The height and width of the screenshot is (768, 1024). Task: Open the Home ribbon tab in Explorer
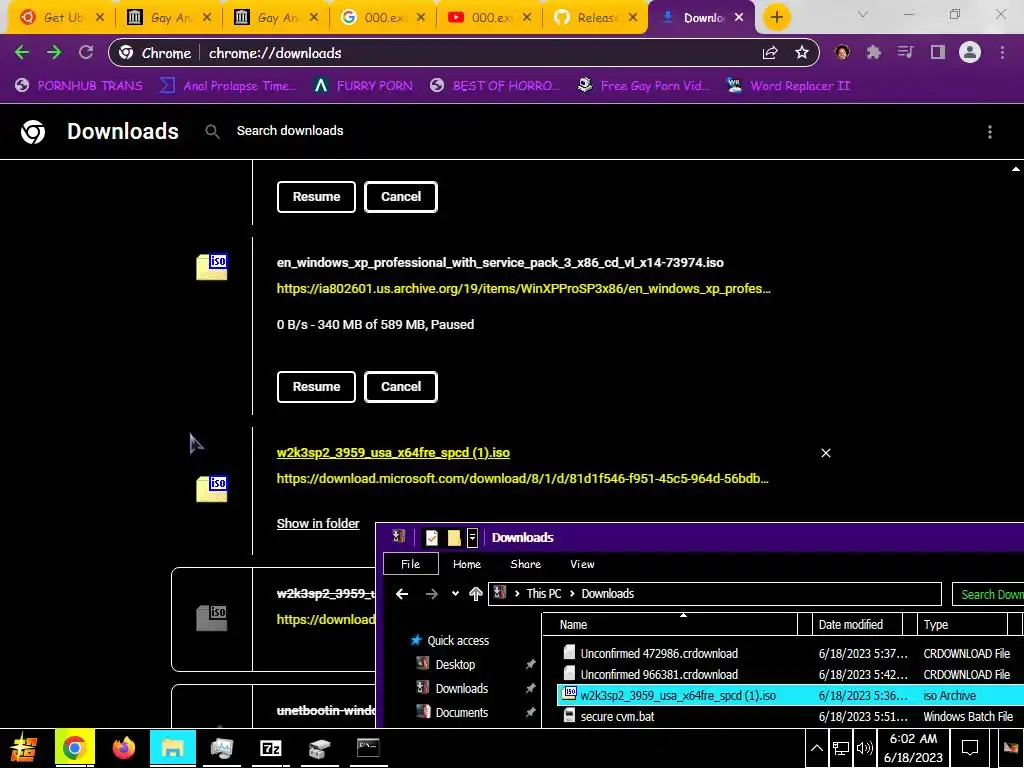click(467, 564)
